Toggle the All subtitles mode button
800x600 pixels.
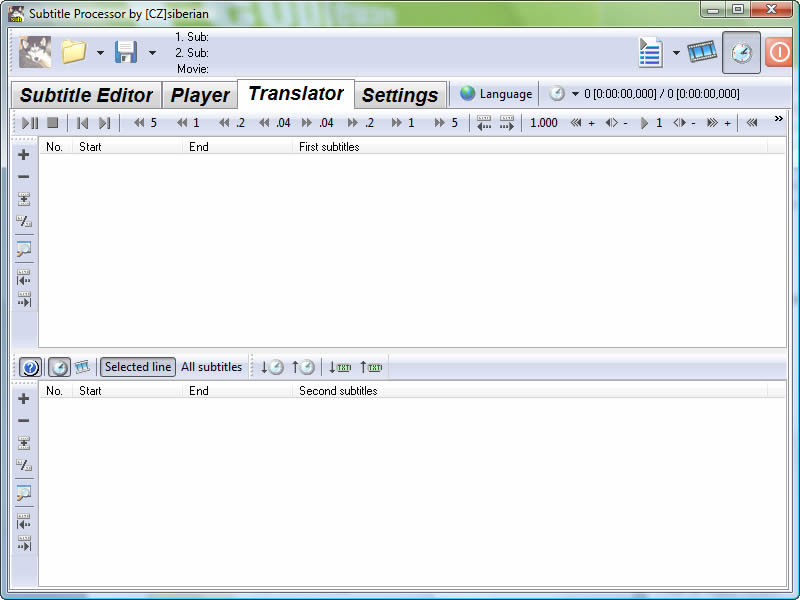211,367
